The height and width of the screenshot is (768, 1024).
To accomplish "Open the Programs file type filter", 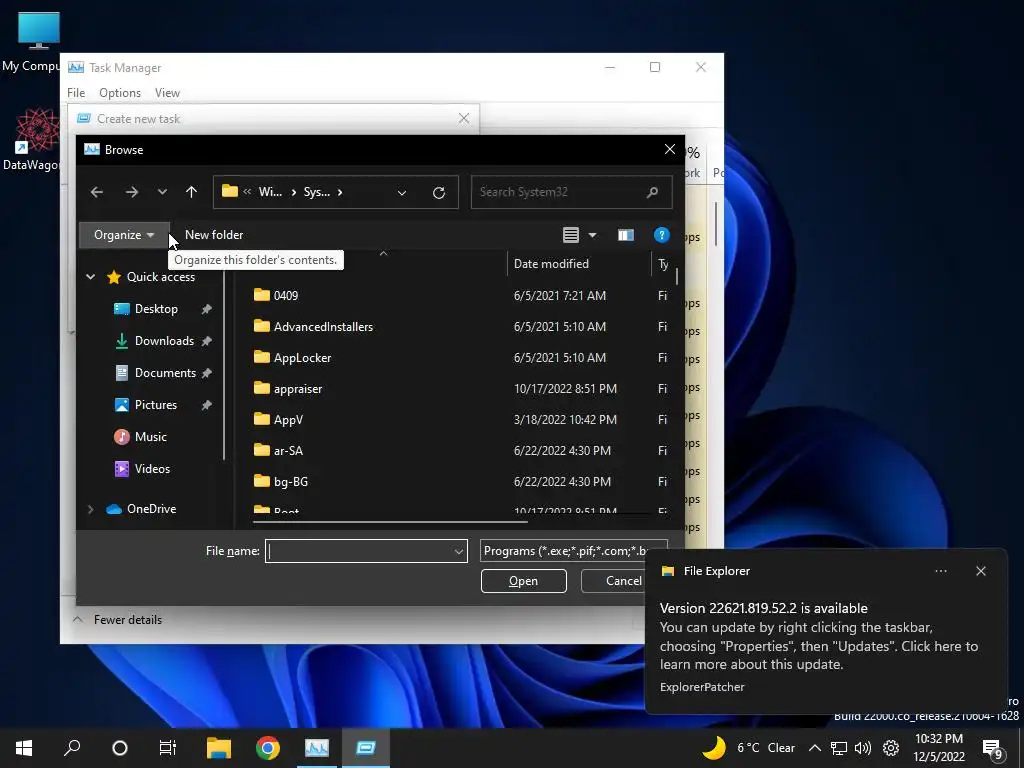I will (x=573, y=551).
